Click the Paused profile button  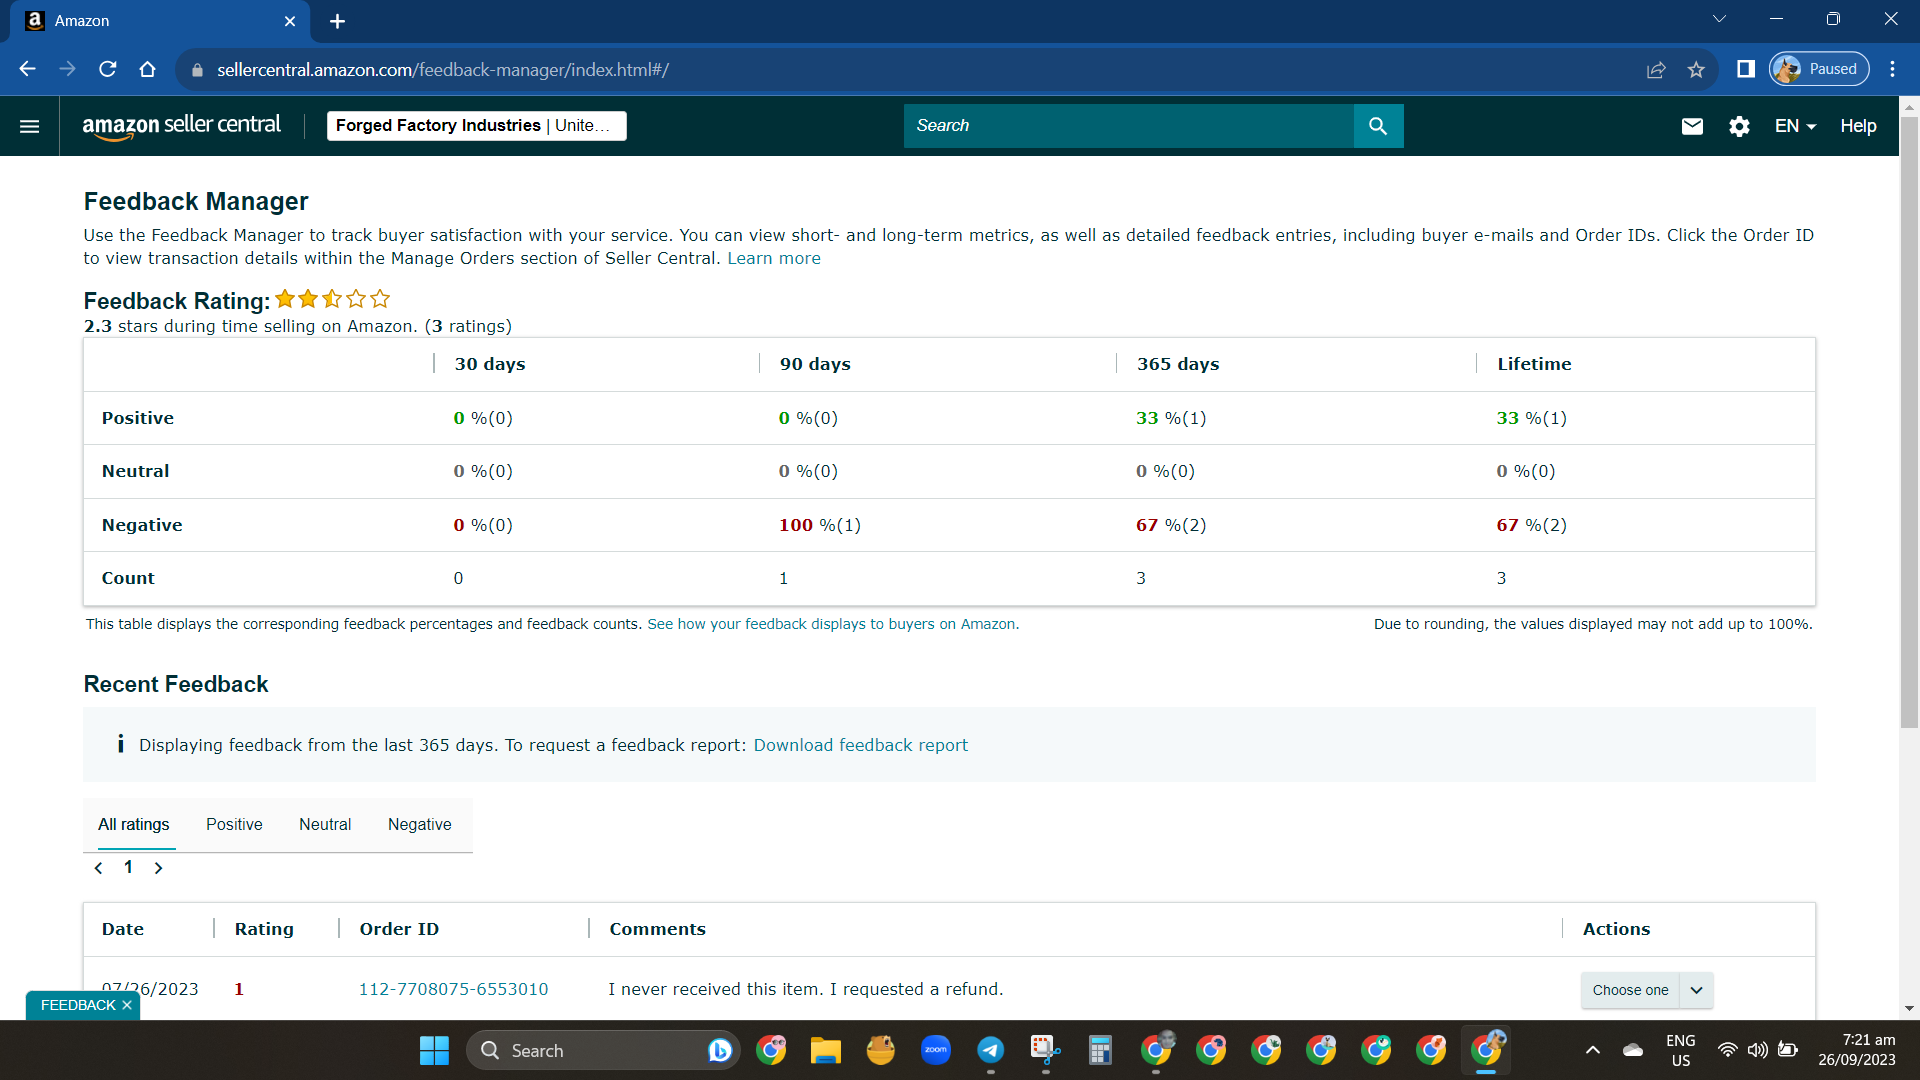tap(1819, 69)
